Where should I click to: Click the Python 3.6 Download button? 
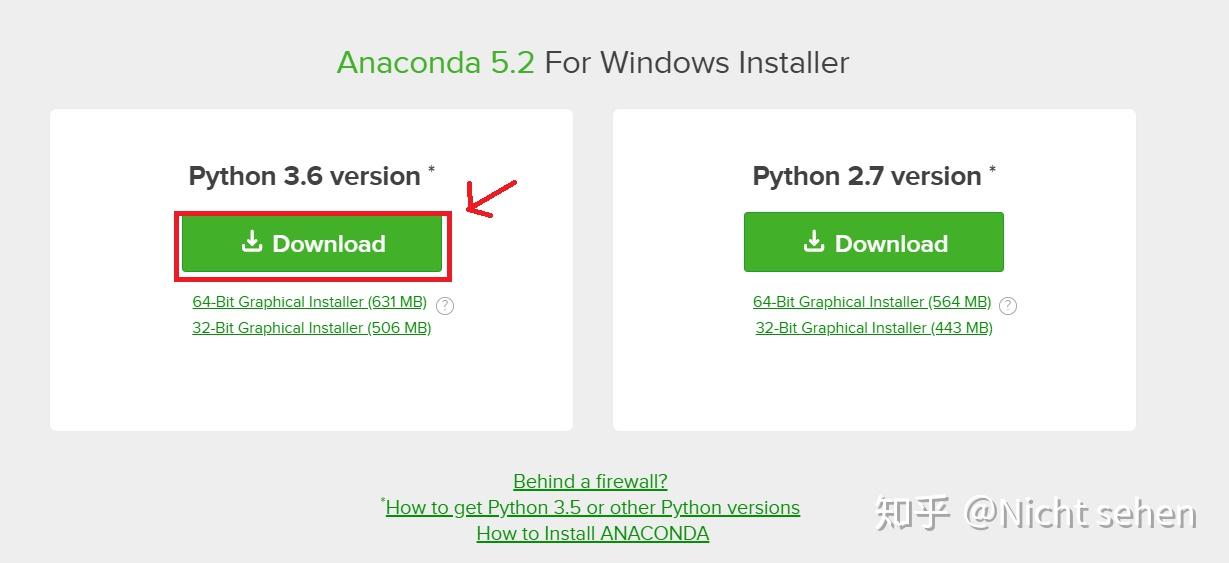coord(312,243)
